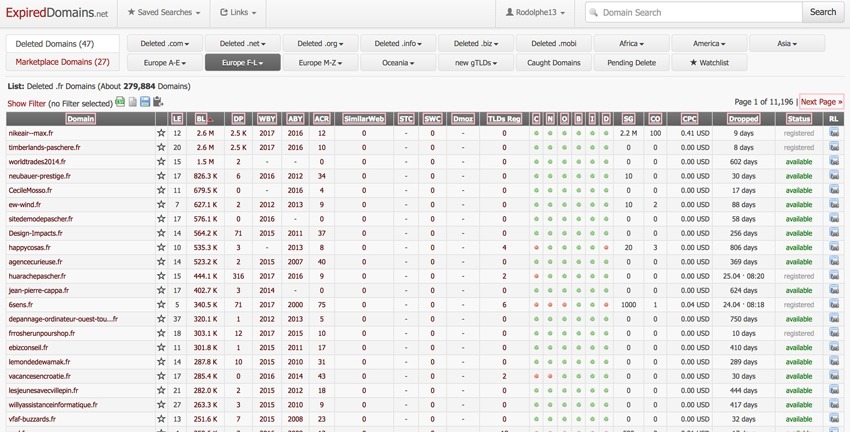The height and width of the screenshot is (432, 850).
Task: Star nikeair--max.fr to watchlist
Action: pyautogui.click(x=161, y=133)
